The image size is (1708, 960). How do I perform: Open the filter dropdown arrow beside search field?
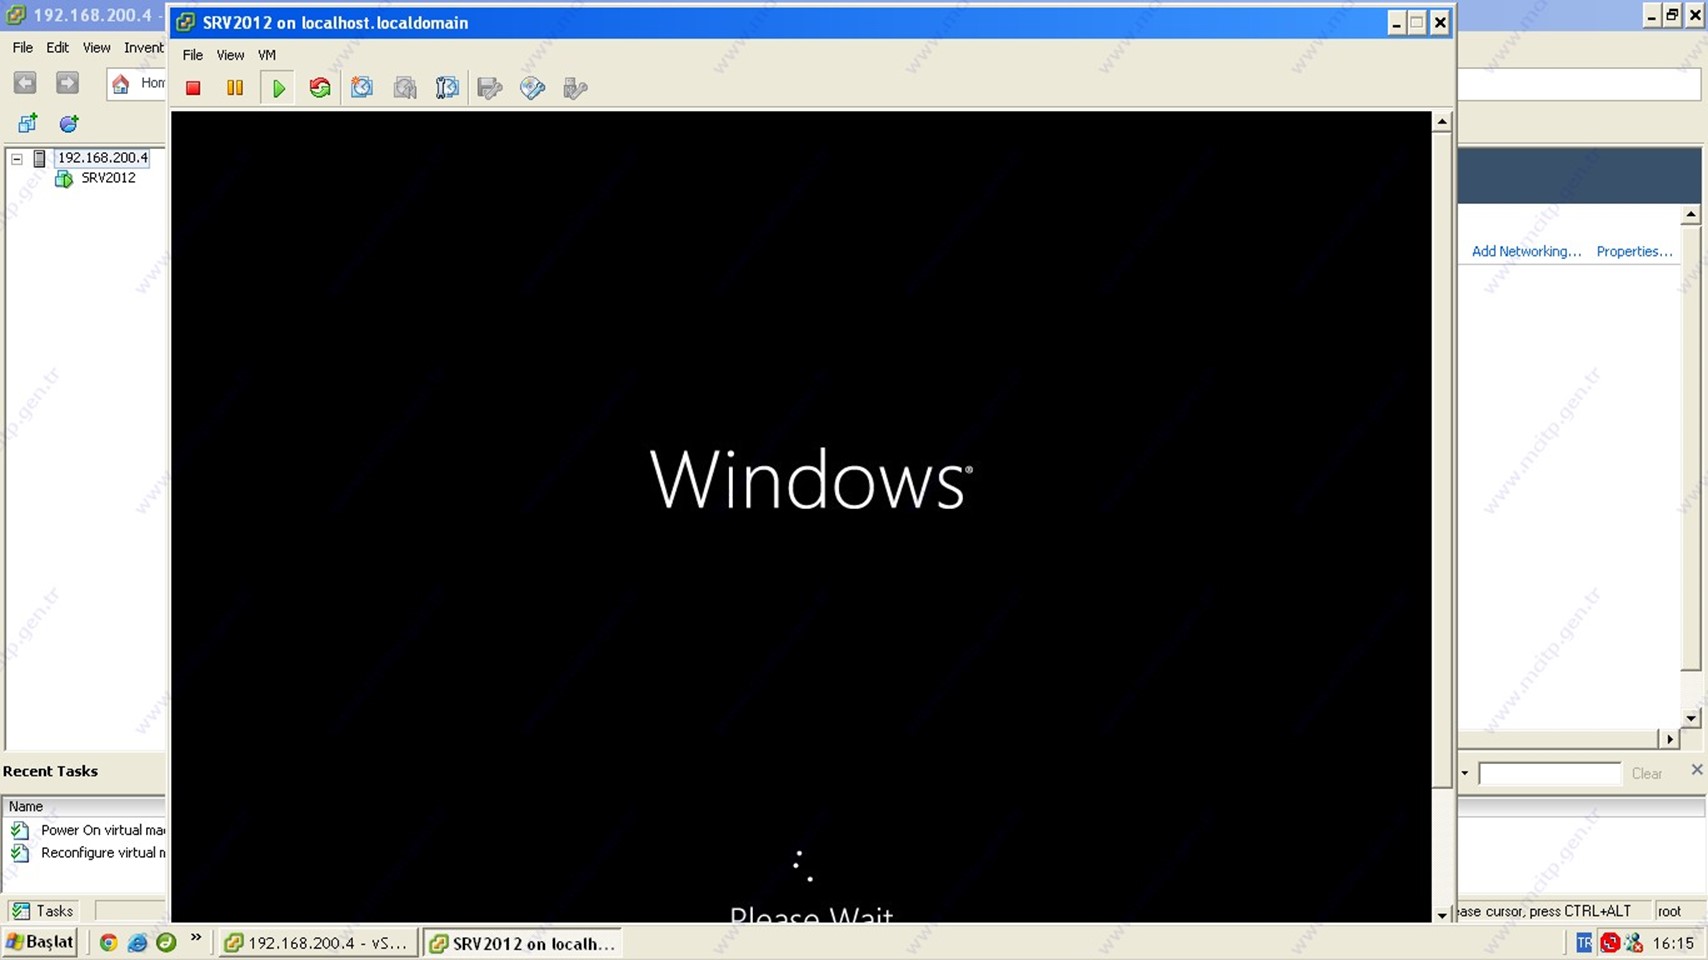coord(1465,773)
